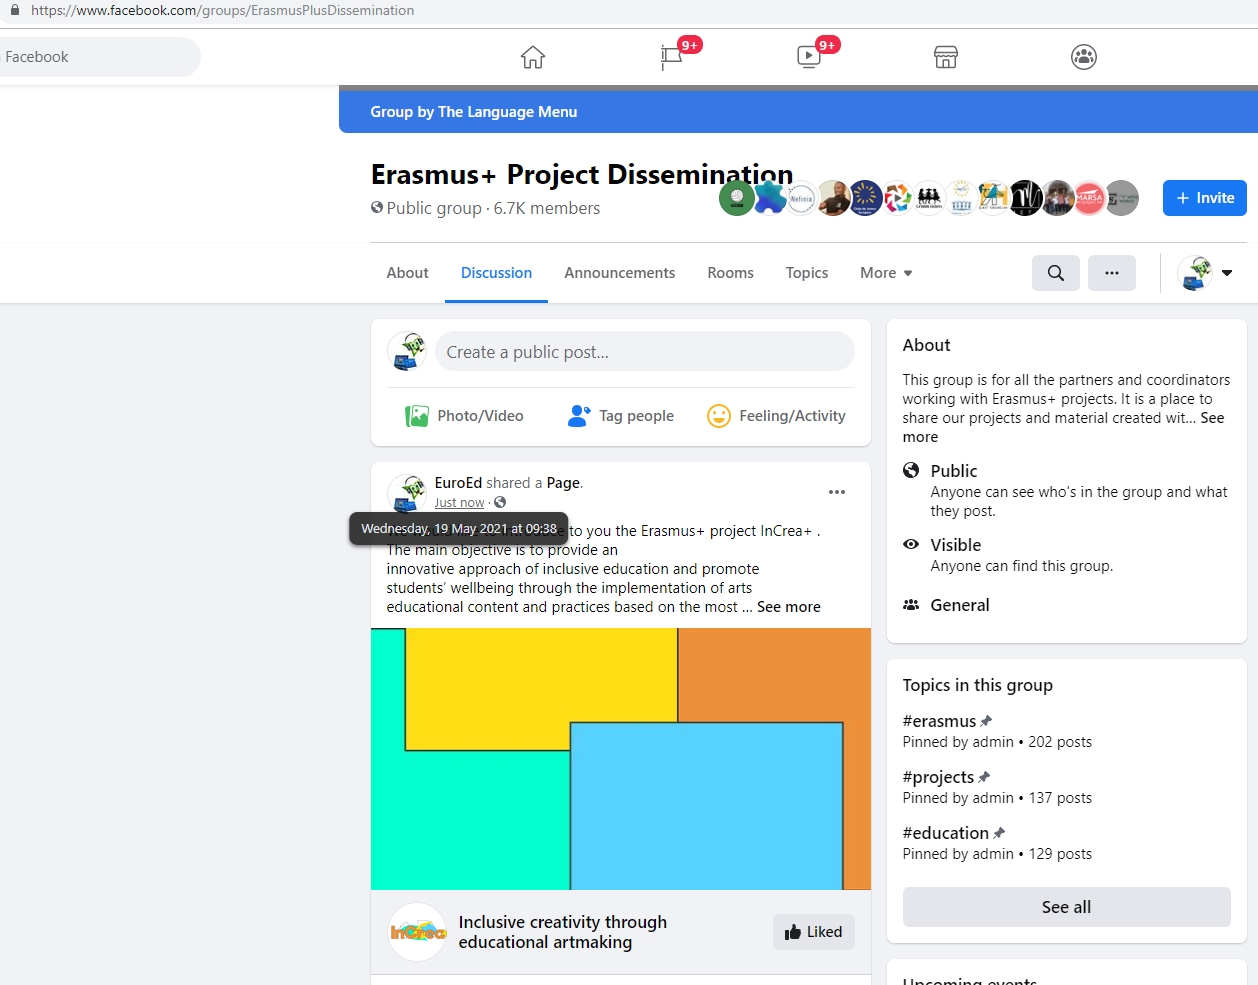The image size is (1258, 985).
Task: Click the Invite button
Action: [x=1205, y=198]
